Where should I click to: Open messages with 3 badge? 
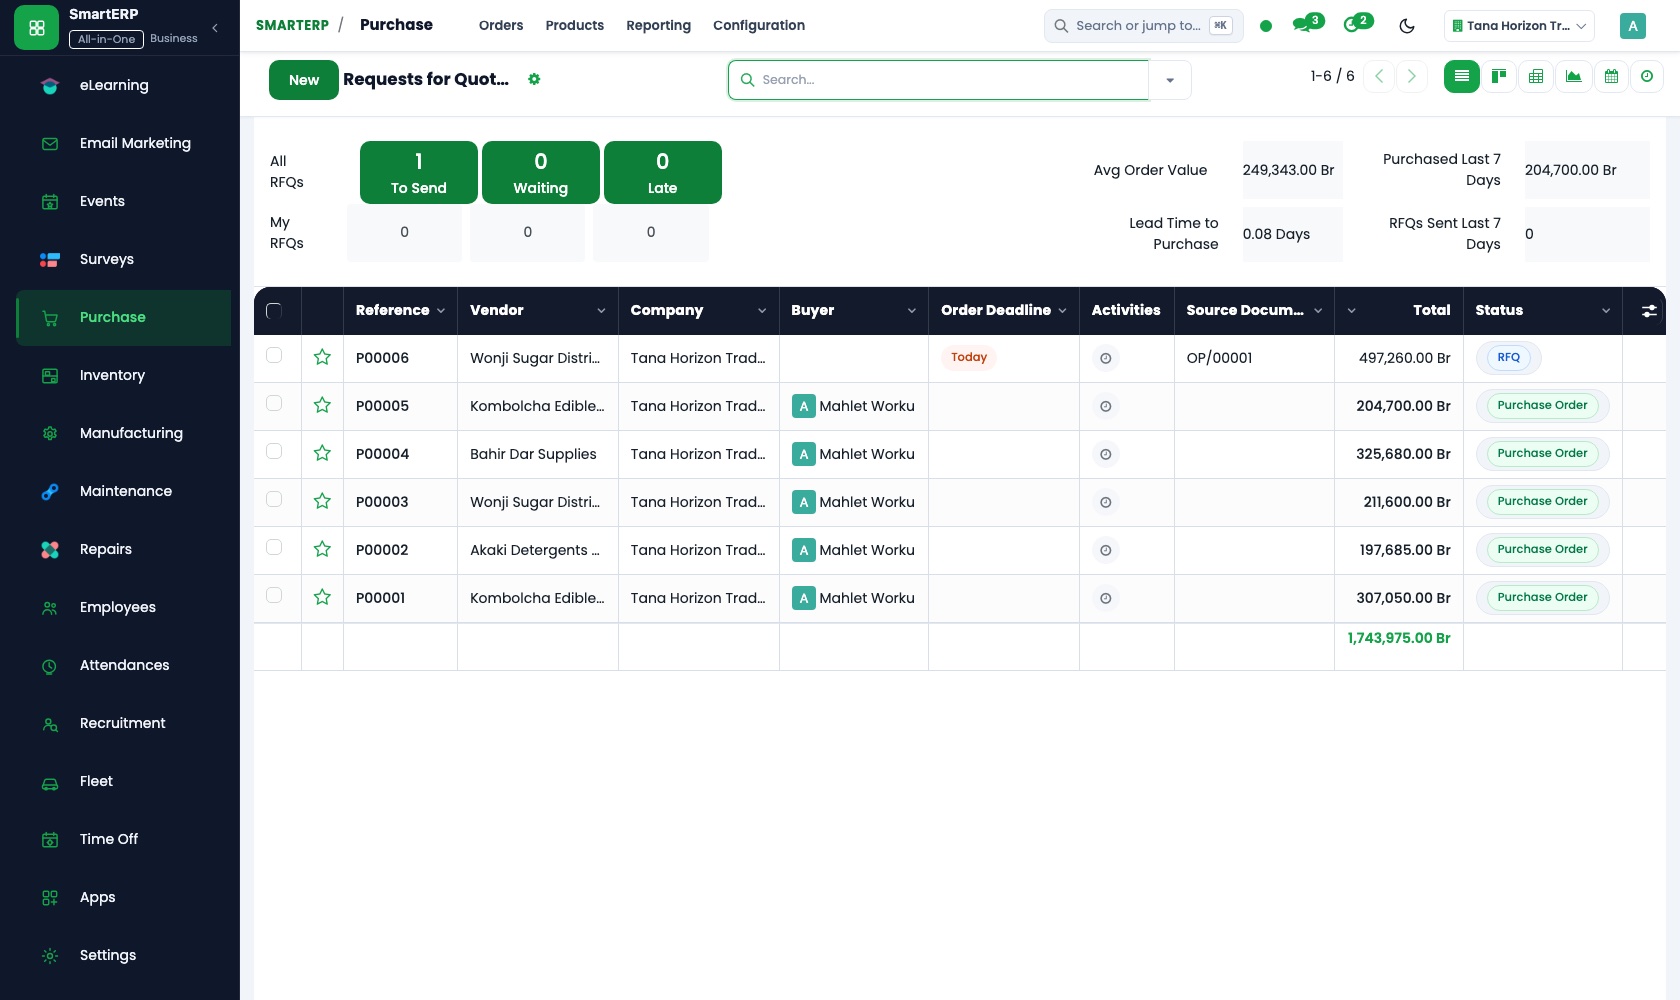click(x=1306, y=24)
